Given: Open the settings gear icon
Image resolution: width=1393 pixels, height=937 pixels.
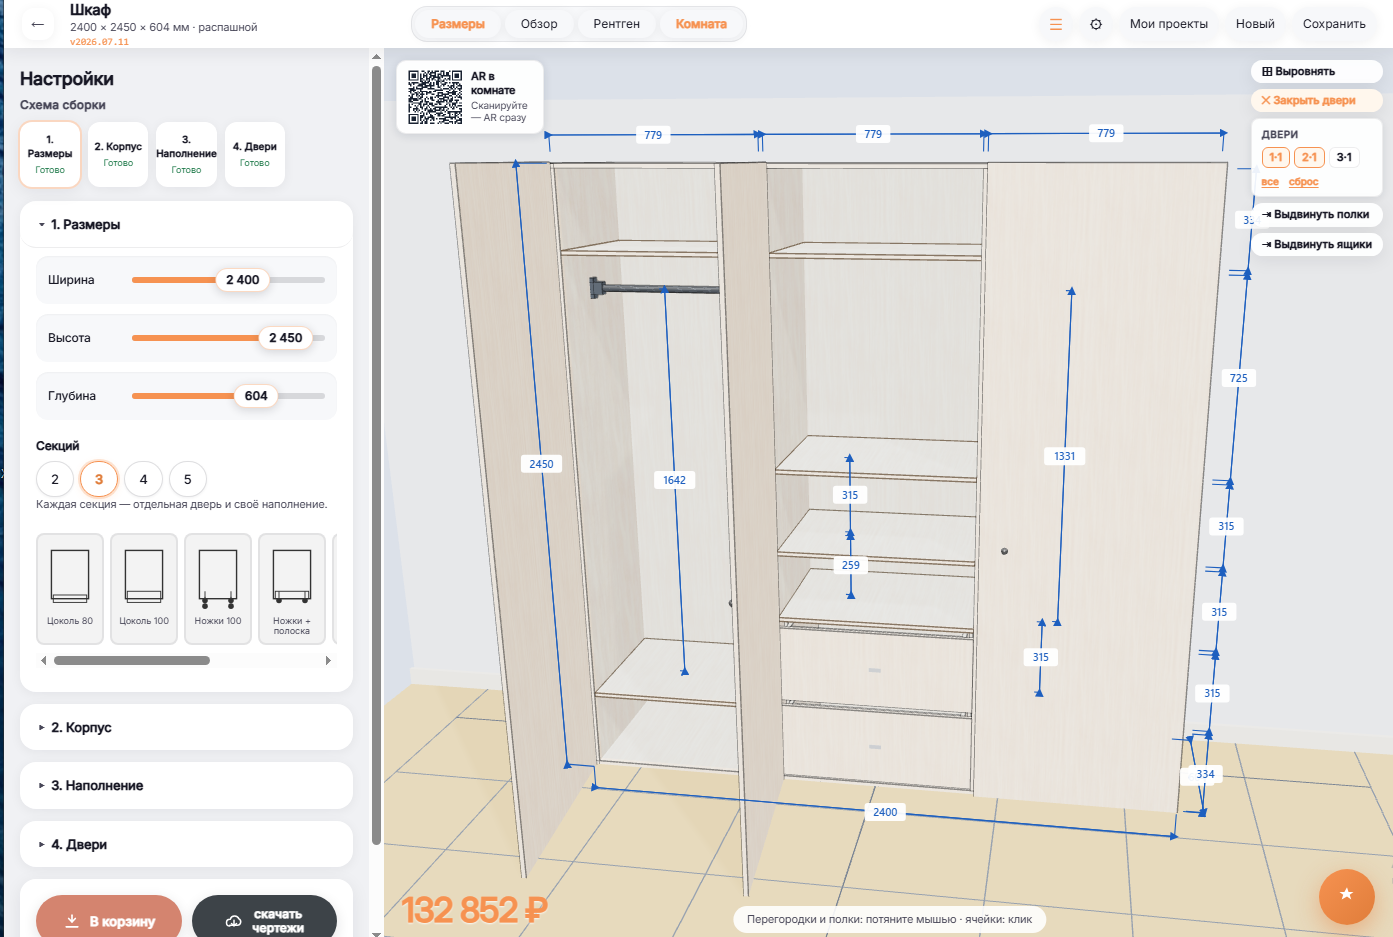Looking at the screenshot, I should click(1096, 24).
